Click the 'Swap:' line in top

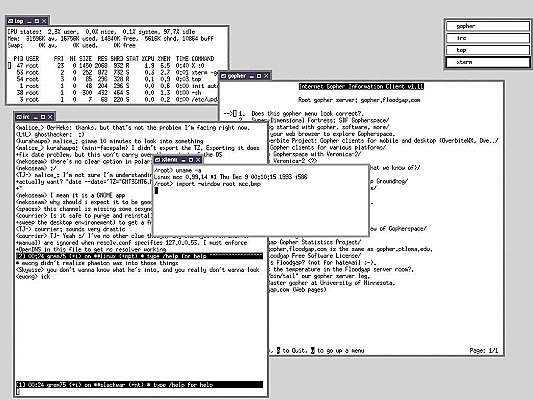tap(71, 45)
